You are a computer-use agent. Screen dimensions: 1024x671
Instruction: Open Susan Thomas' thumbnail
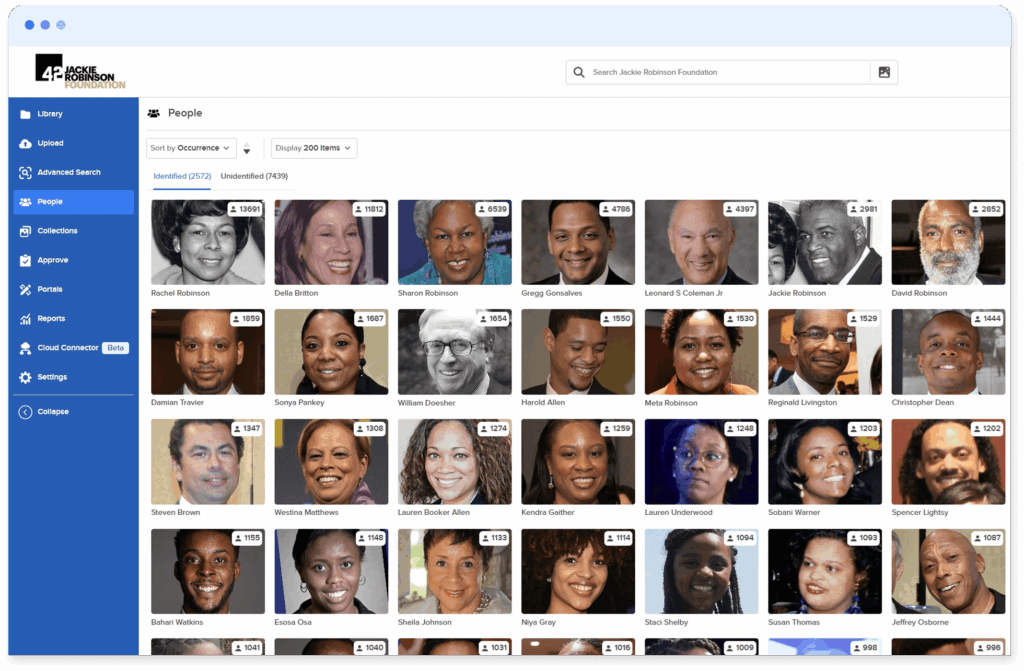825,572
